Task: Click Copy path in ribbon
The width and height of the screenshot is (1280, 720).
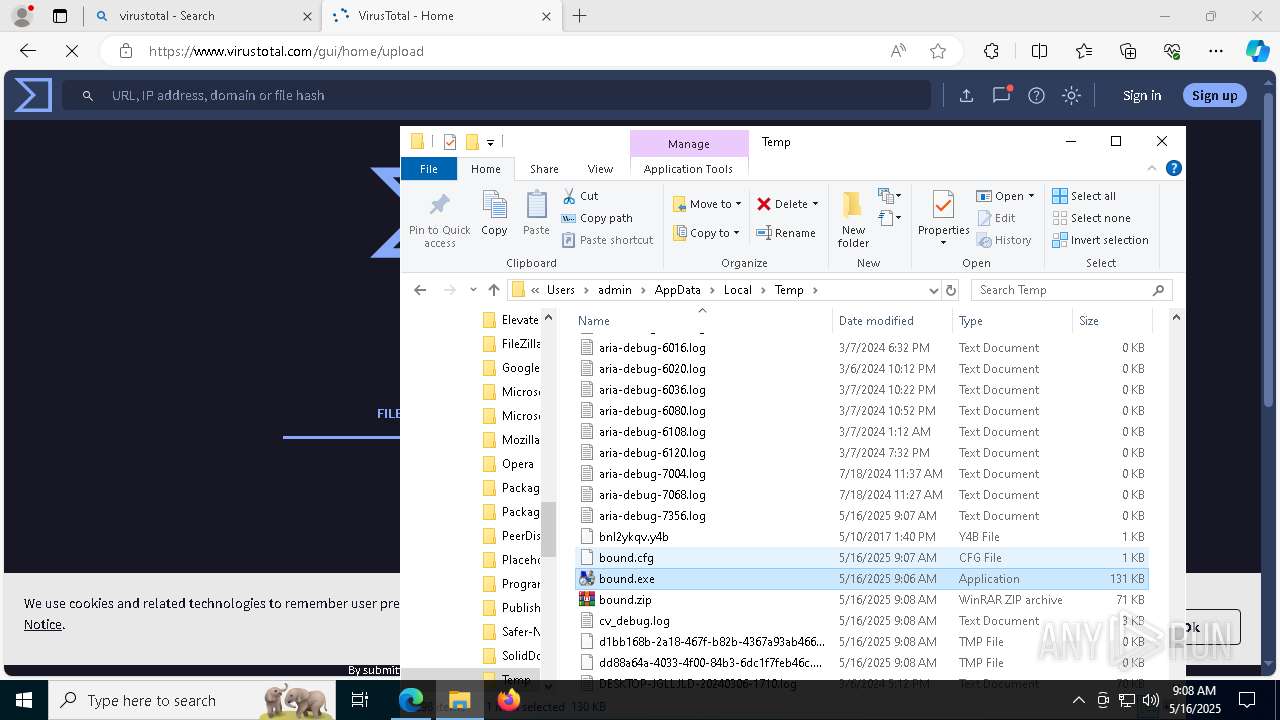Action: tap(597, 218)
